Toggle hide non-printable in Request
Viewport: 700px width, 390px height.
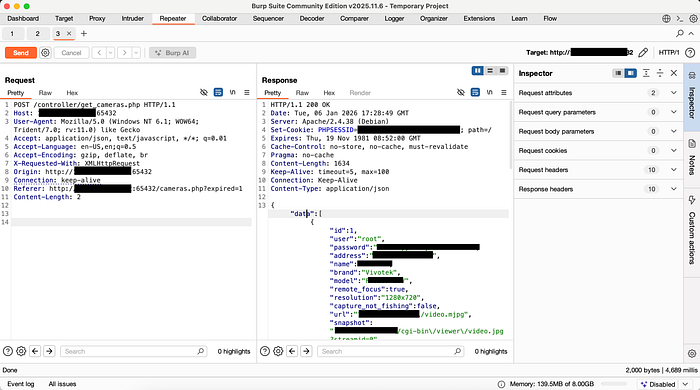204,92
